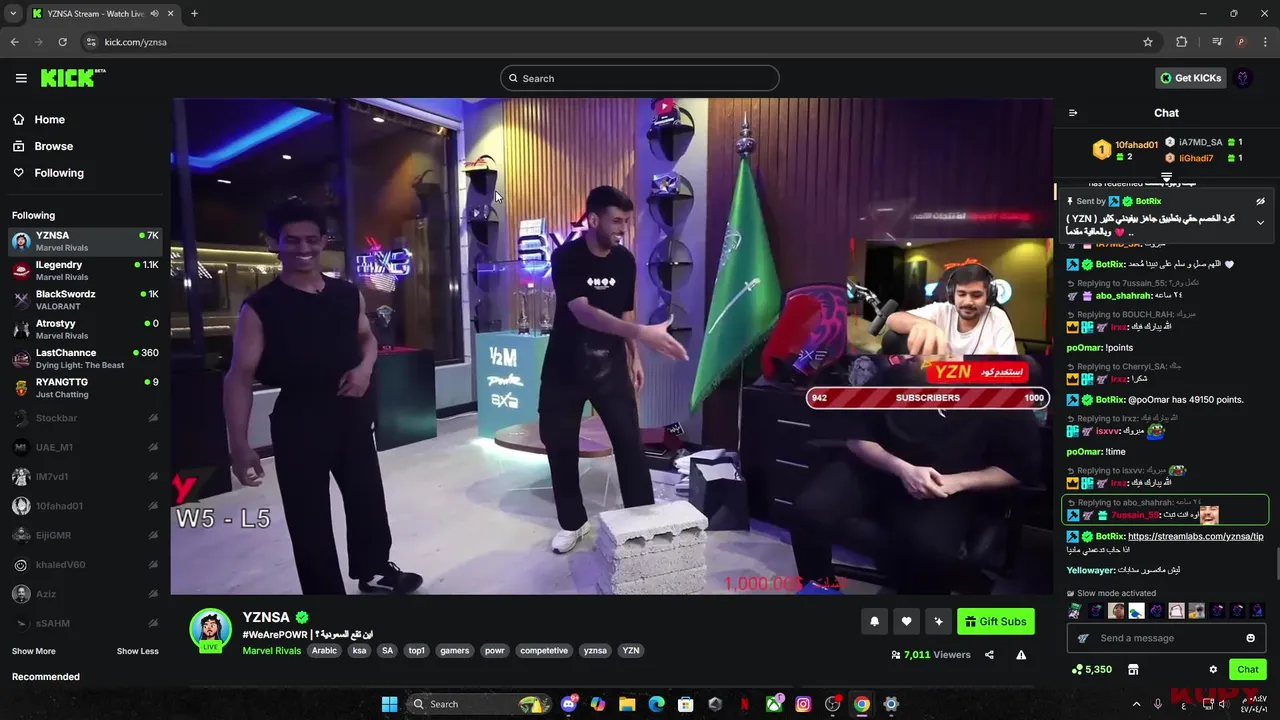Open the Windows Start menu
Screen dimensions: 1280x720
point(389,704)
